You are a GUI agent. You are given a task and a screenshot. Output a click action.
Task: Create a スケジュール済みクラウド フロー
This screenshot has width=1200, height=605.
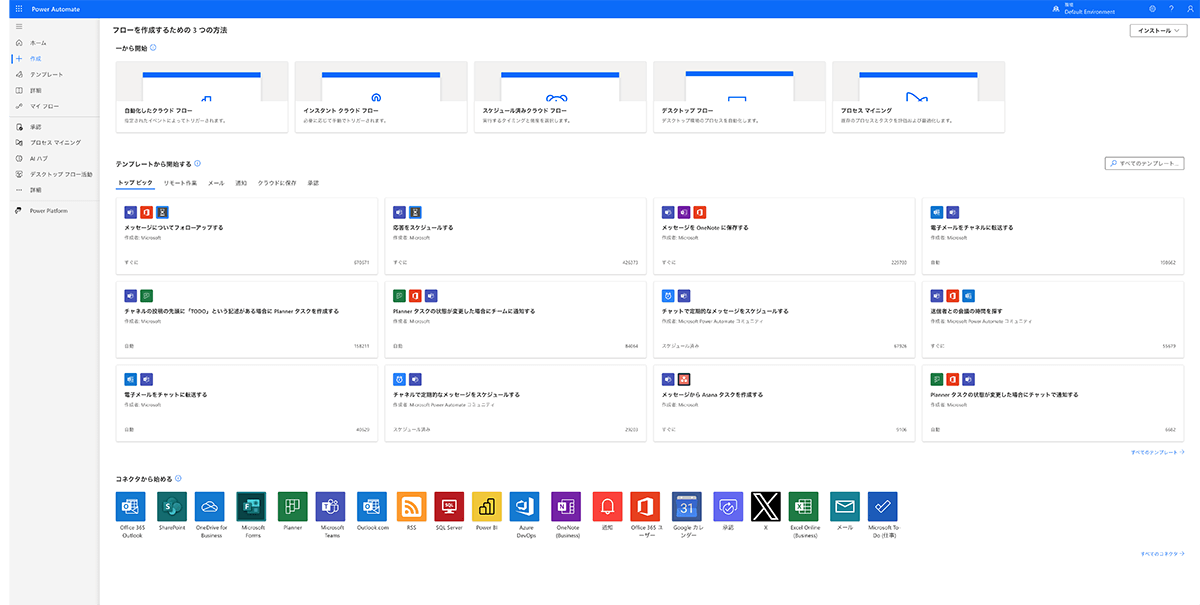560,97
